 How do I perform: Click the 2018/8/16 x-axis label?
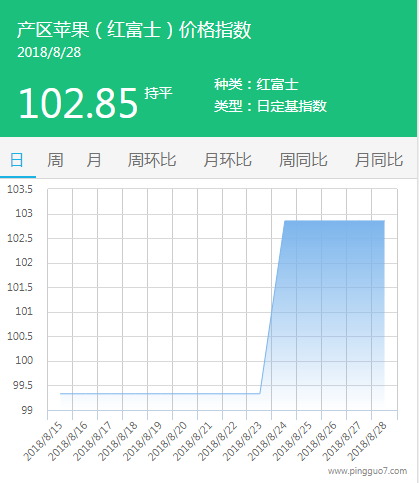tap(68, 441)
